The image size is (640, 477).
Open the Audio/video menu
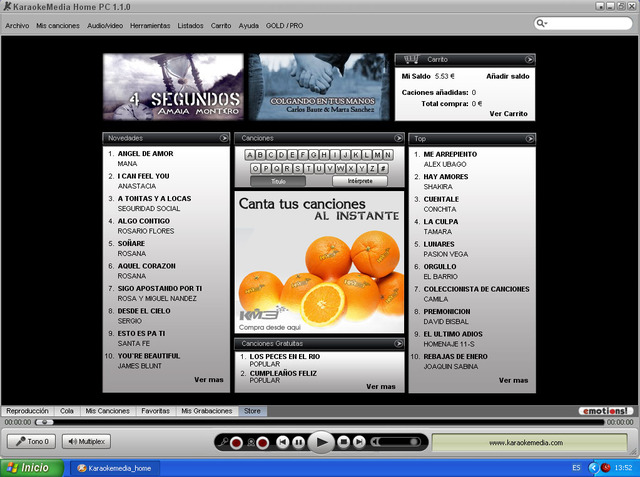point(105,25)
